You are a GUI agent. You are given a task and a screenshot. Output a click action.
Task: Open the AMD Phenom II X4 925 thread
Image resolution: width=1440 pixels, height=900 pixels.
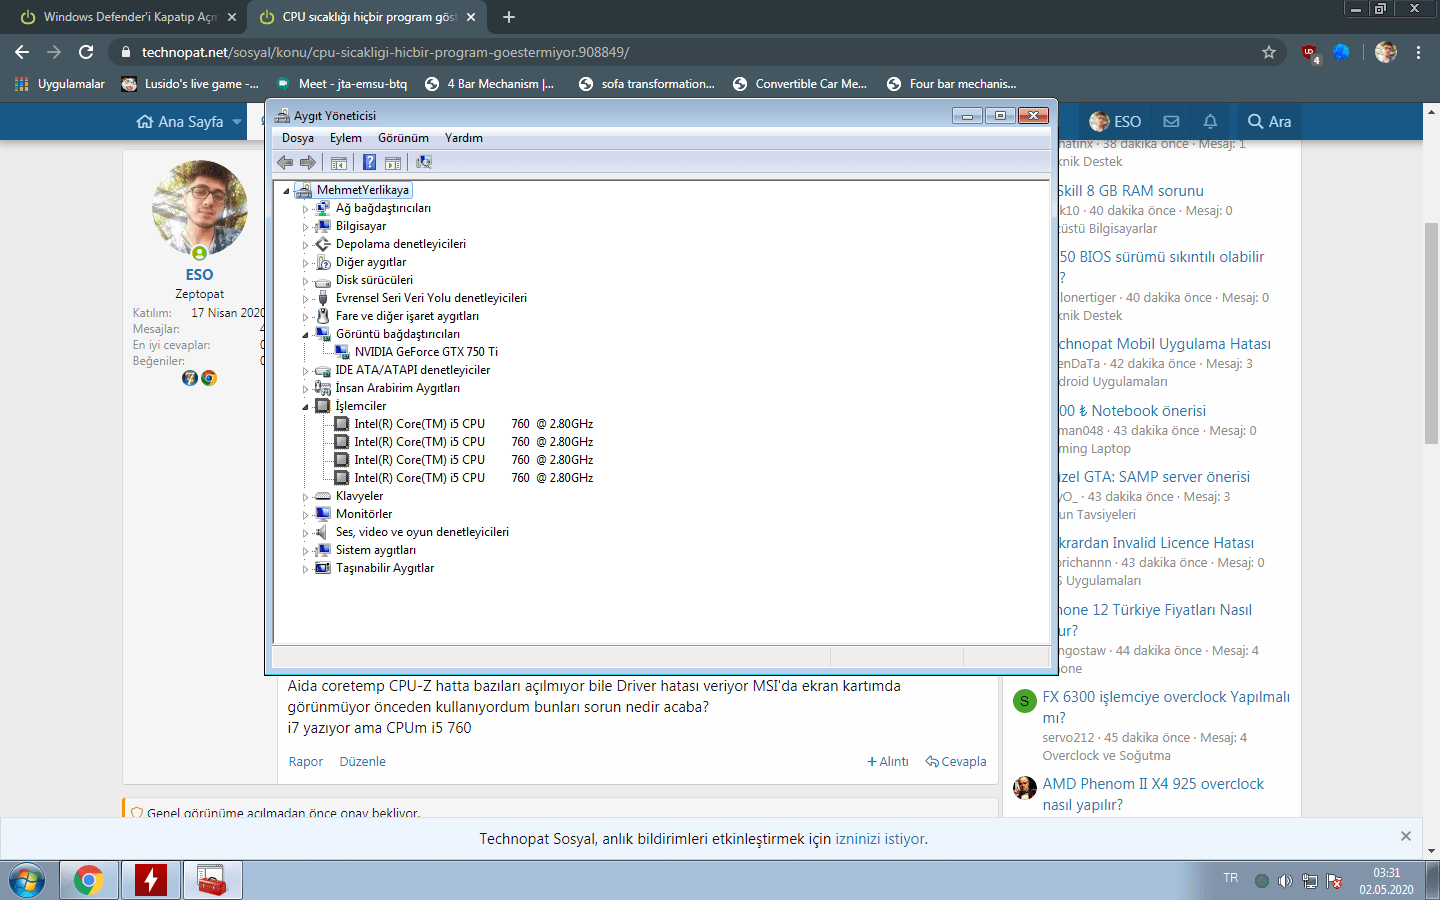click(x=1153, y=794)
